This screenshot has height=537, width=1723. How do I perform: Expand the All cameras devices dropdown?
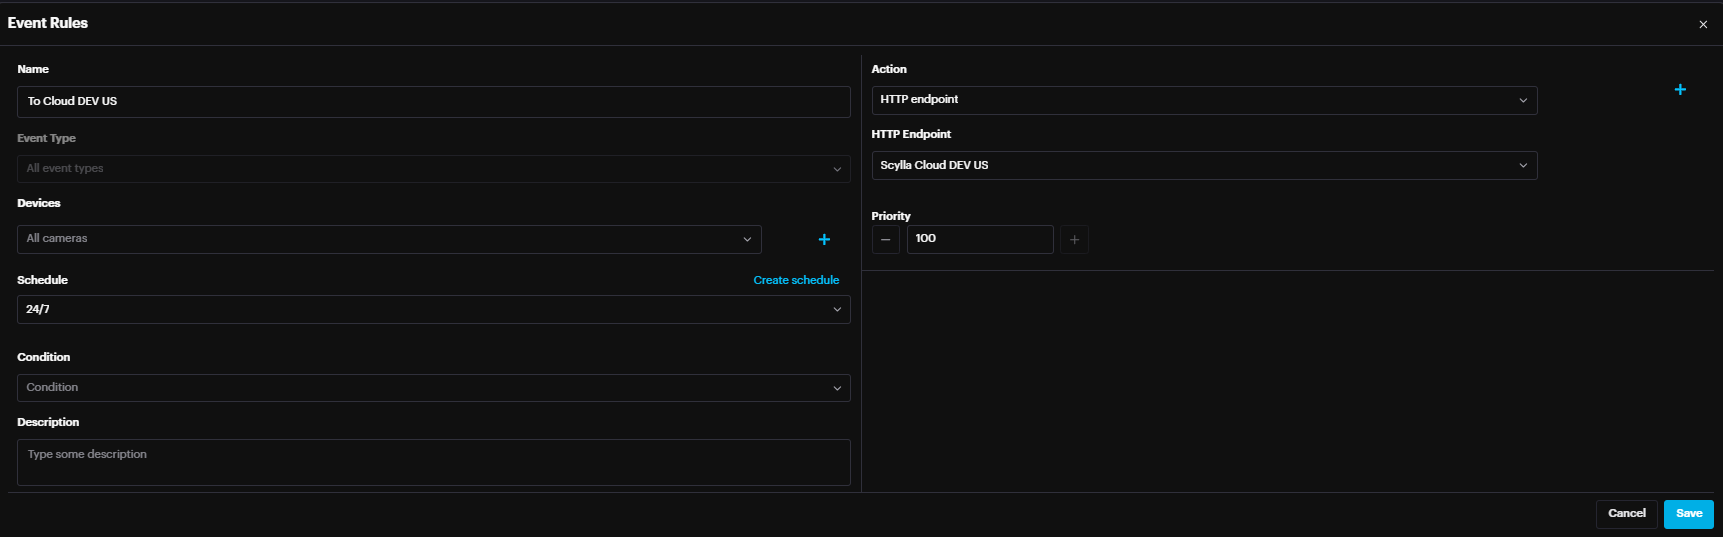(389, 239)
